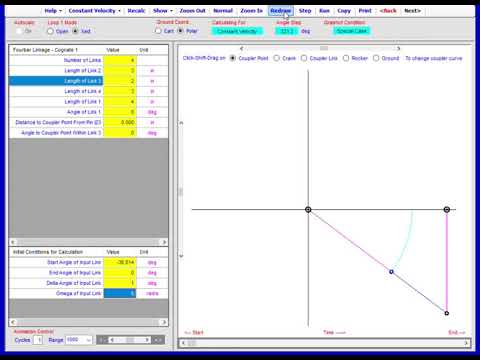Image resolution: width=480 pixels, height=360 pixels.
Task: Select the Ground radio button
Action: tap(376, 58)
